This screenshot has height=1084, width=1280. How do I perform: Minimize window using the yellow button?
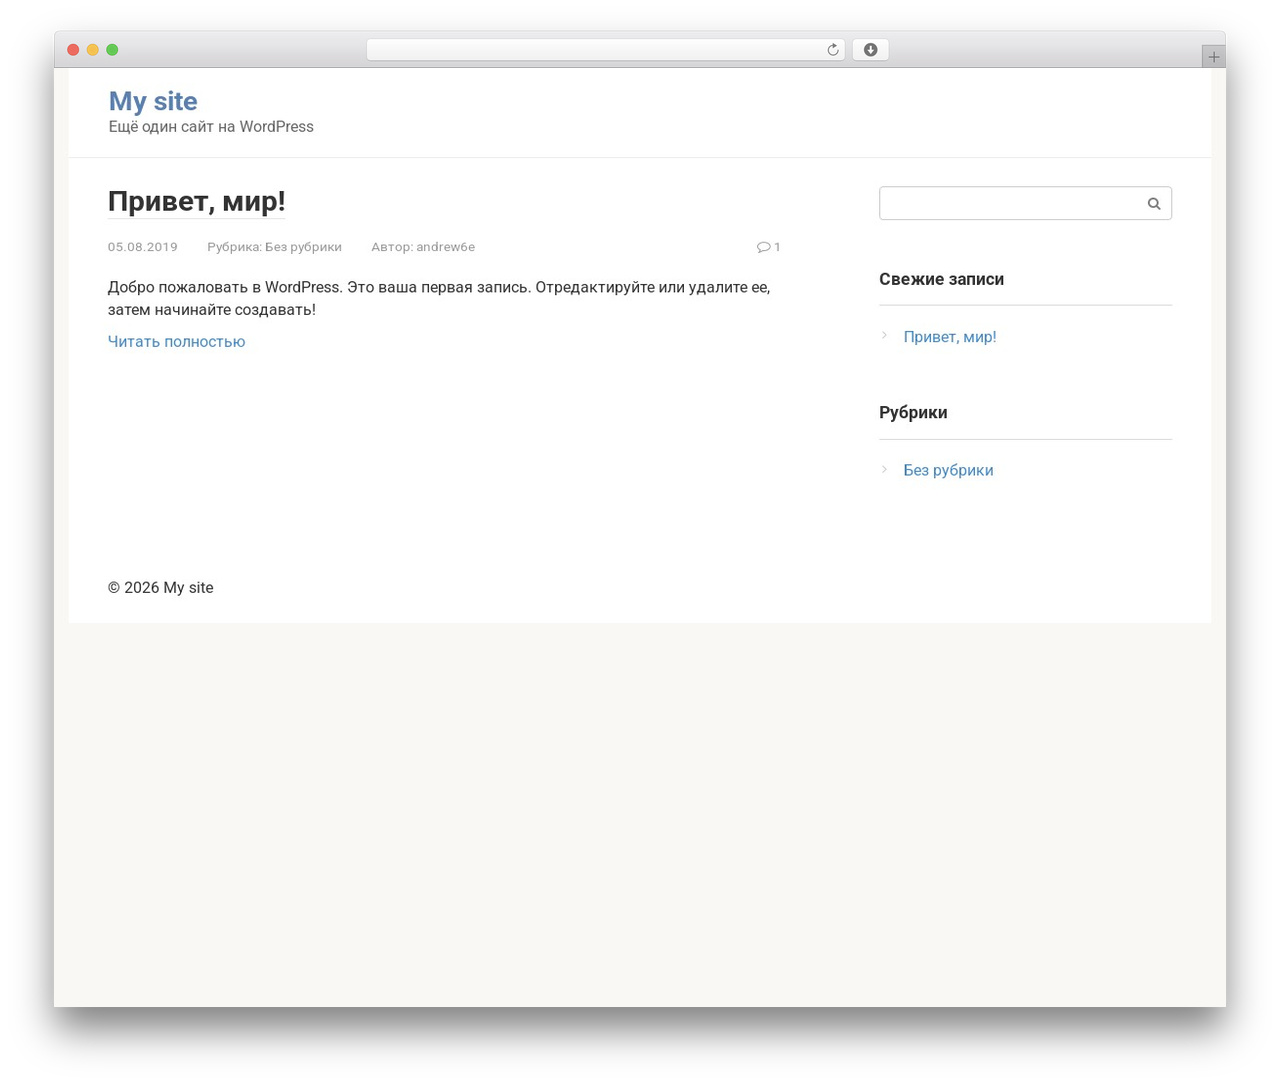click(93, 50)
